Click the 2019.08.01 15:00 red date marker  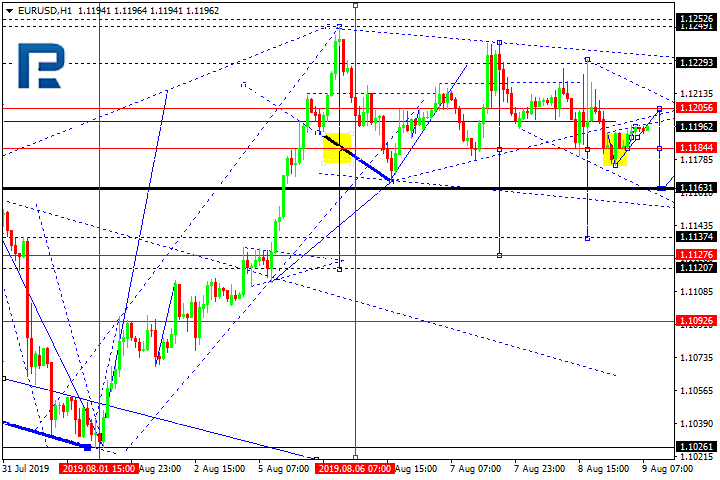coord(98,467)
